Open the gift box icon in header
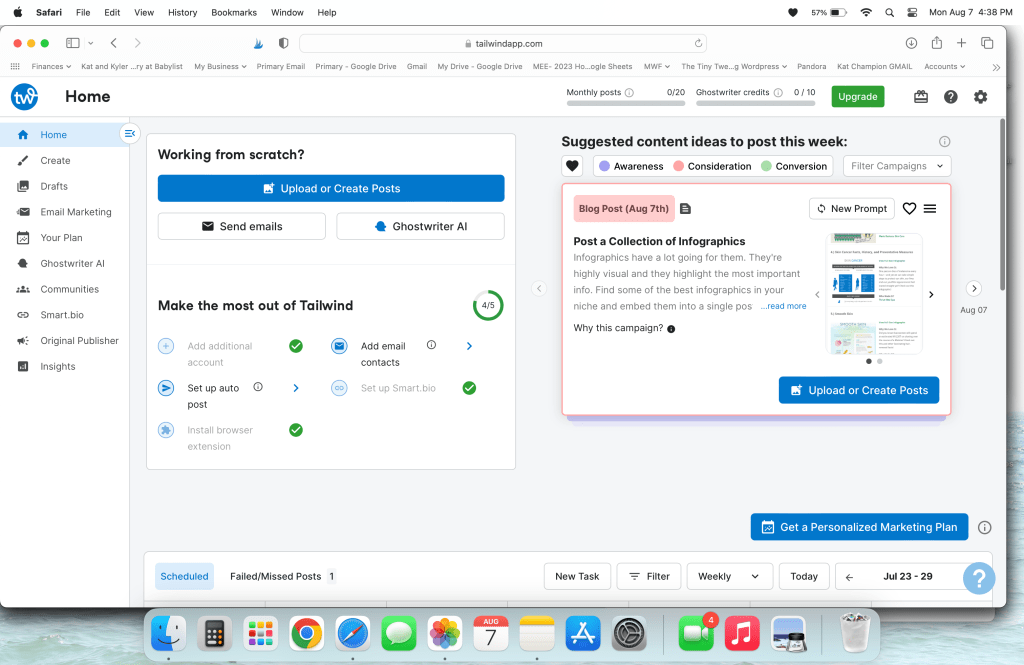Viewport: 1024px width, 665px height. click(921, 97)
